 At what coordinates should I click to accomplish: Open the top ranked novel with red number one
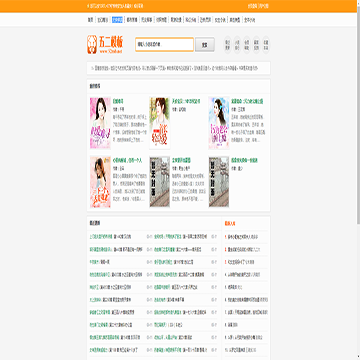click(x=242, y=237)
